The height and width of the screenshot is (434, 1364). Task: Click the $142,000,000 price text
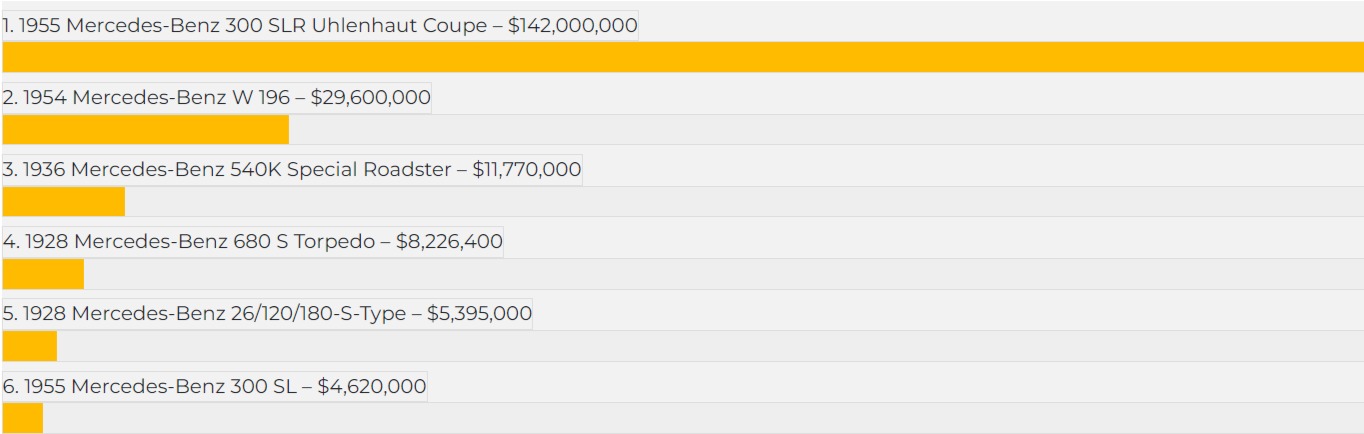point(572,26)
